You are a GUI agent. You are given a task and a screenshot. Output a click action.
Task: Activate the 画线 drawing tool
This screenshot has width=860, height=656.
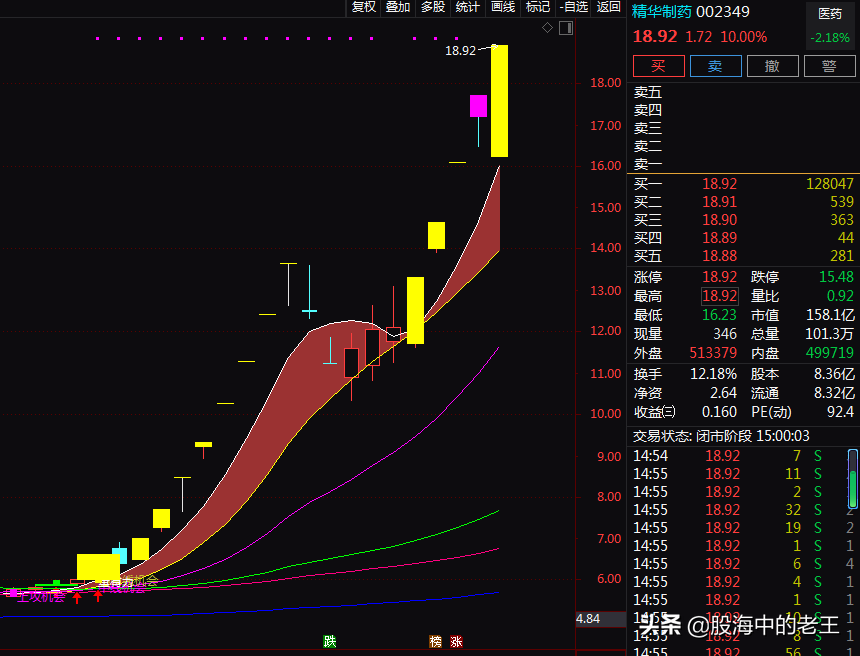[x=502, y=7]
